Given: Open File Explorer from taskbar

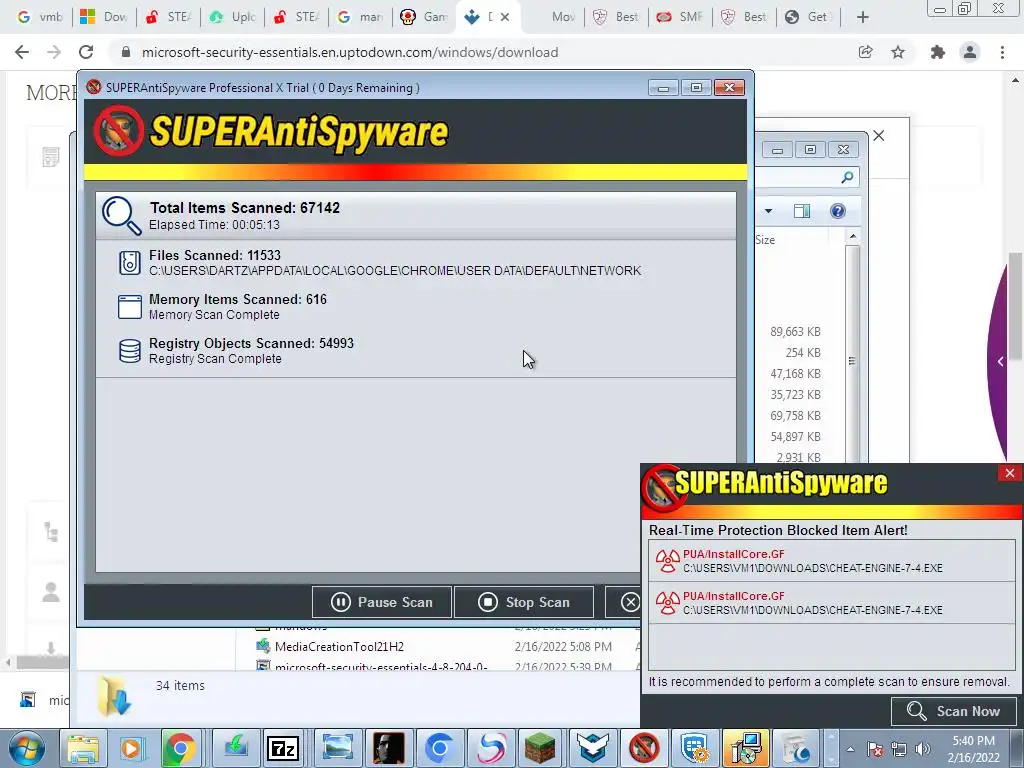Looking at the screenshot, I should point(83,748).
